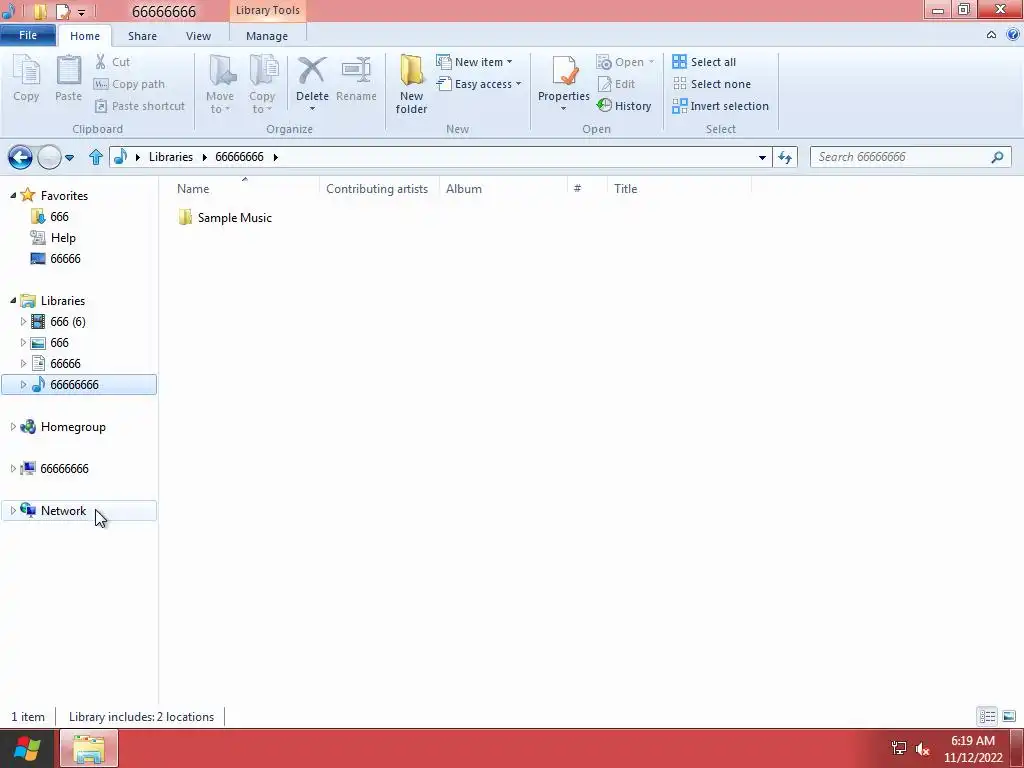Screen dimensions: 1024x768
Task: Click Select all in the ribbon
Action: [704, 62]
